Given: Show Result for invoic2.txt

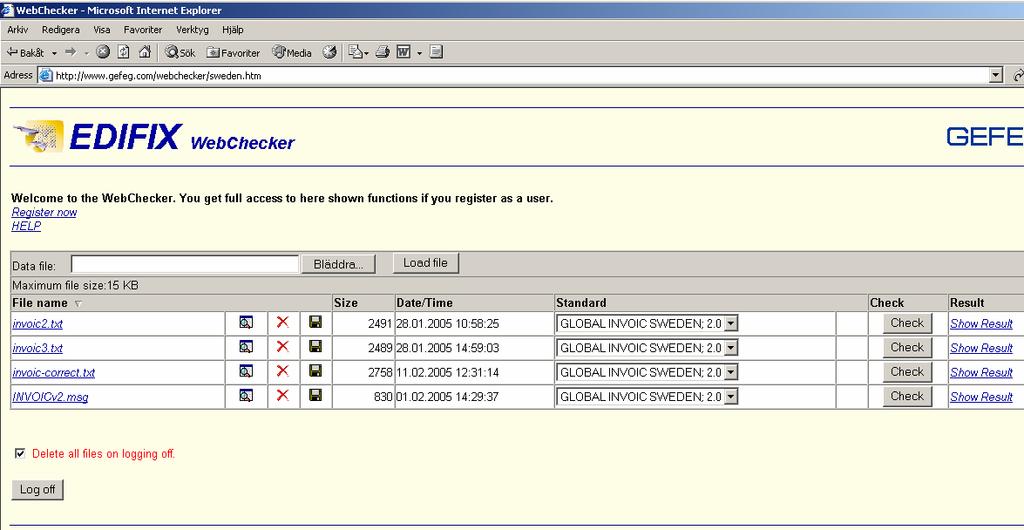Looking at the screenshot, I should [981, 324].
